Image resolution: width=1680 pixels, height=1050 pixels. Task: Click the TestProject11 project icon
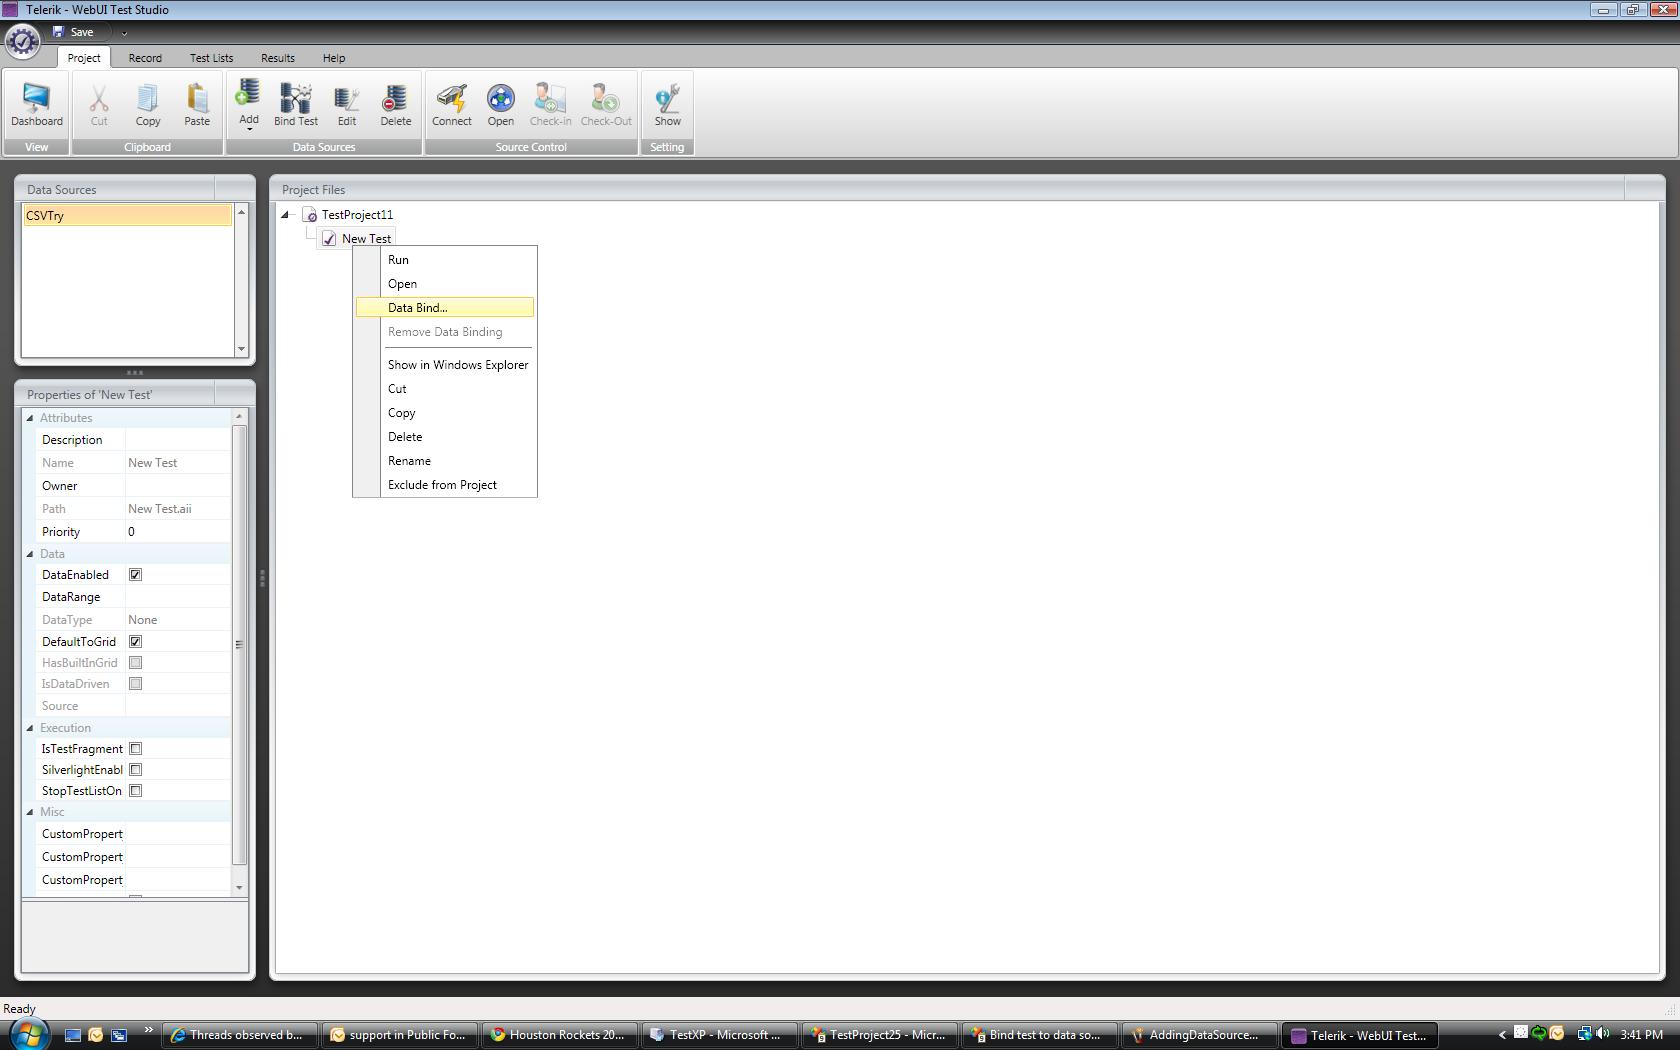[x=310, y=215]
